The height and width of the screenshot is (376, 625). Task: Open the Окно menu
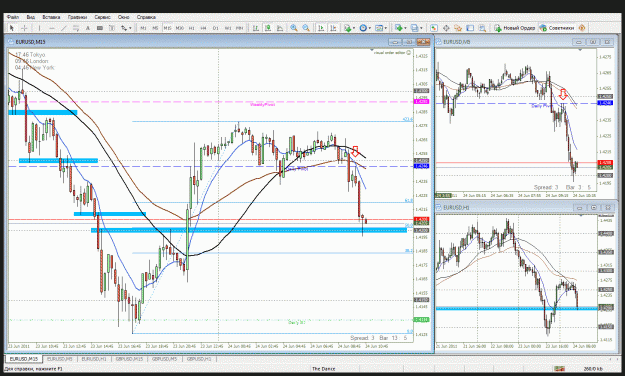[124, 17]
